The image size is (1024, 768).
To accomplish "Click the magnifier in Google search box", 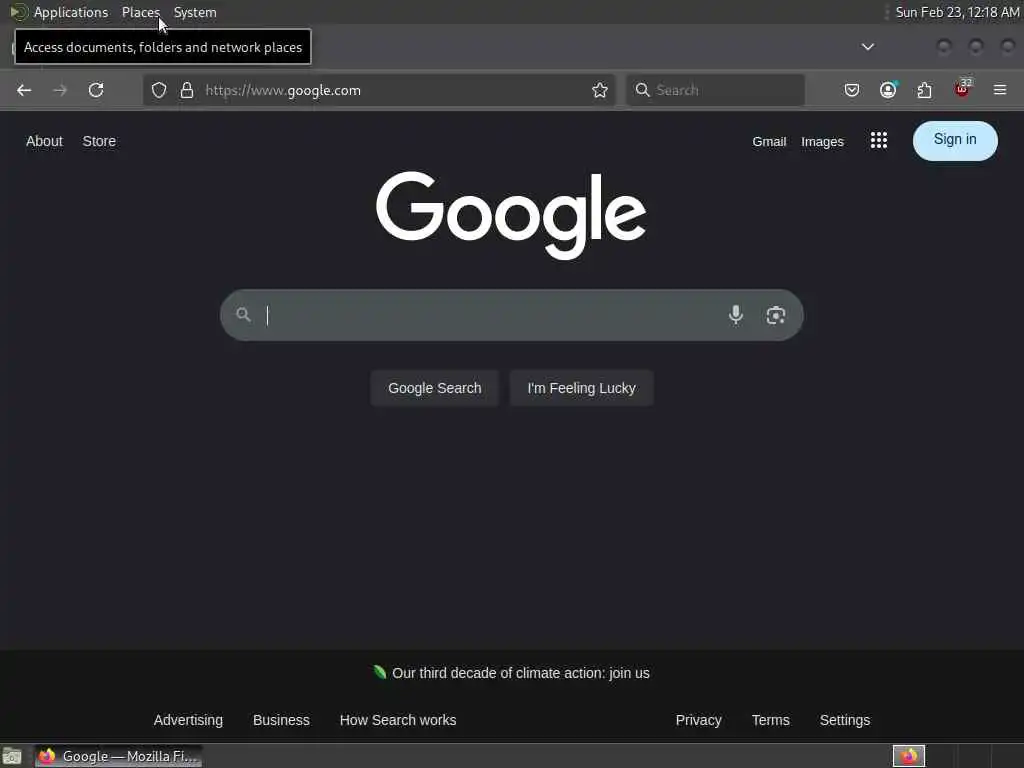I will tap(244, 315).
